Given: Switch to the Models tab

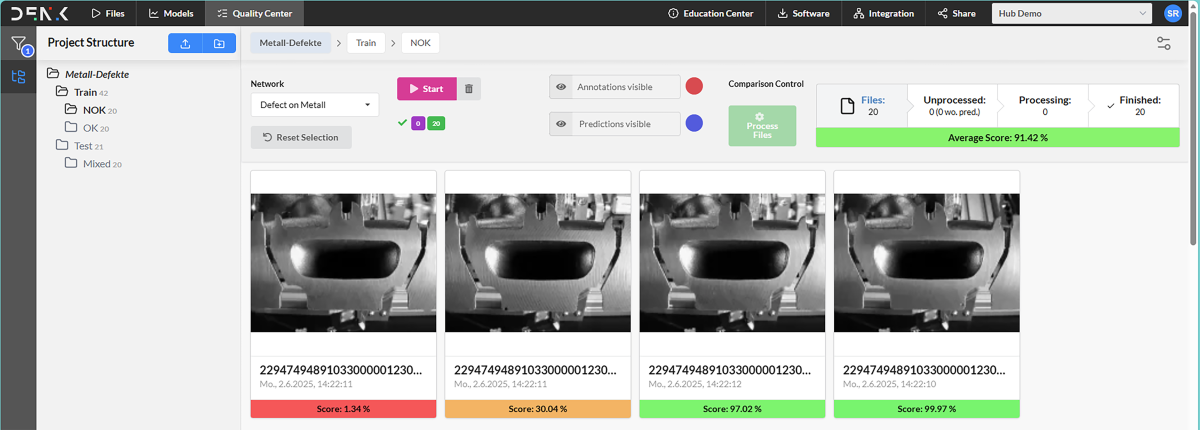Looking at the screenshot, I should (171, 13).
